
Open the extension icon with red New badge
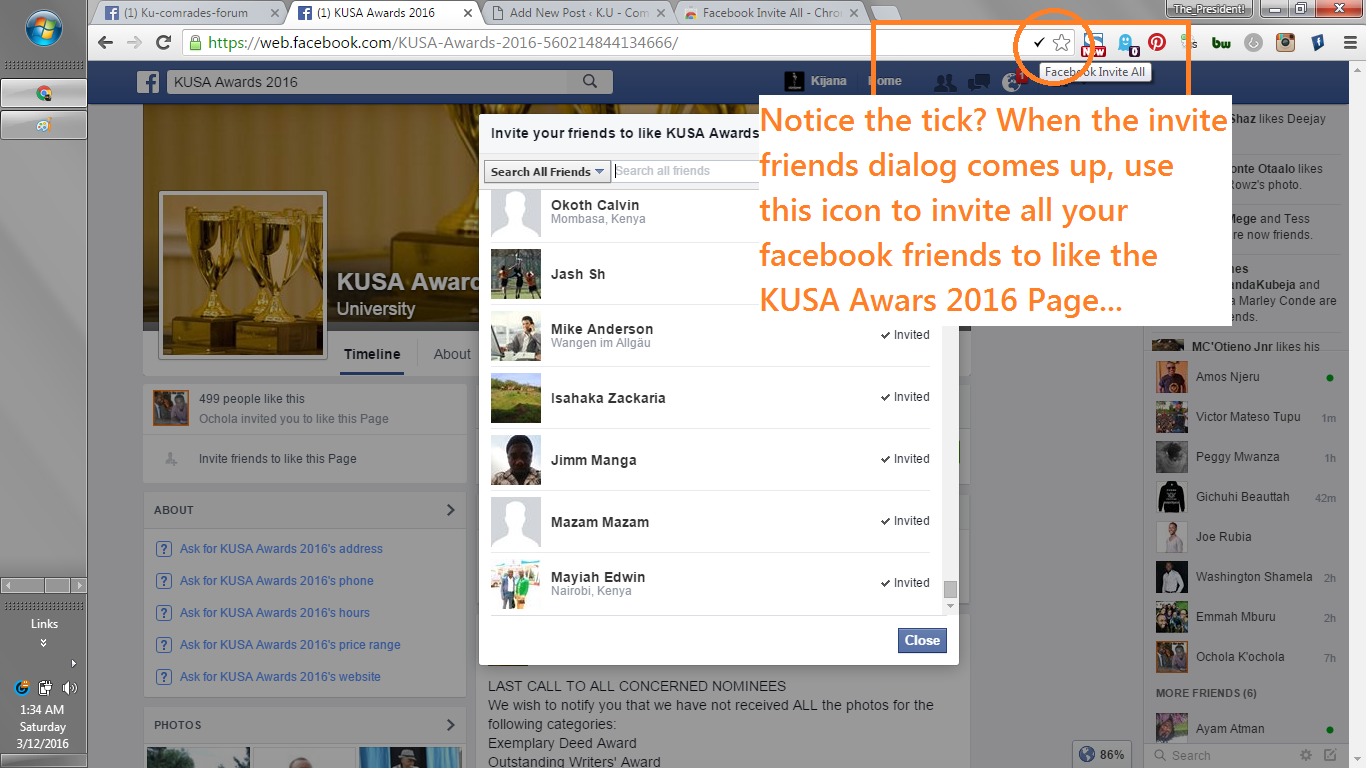pyautogui.click(x=1093, y=43)
